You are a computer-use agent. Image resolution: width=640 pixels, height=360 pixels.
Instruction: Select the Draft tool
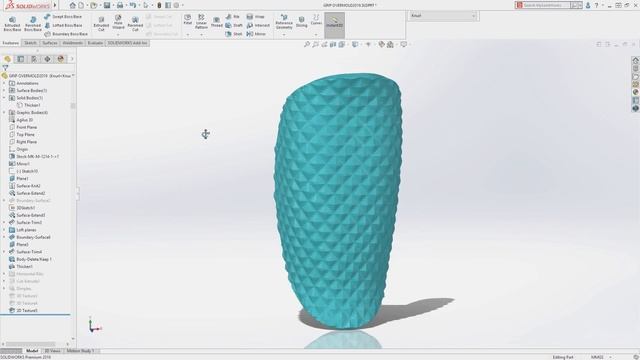(x=234, y=25)
